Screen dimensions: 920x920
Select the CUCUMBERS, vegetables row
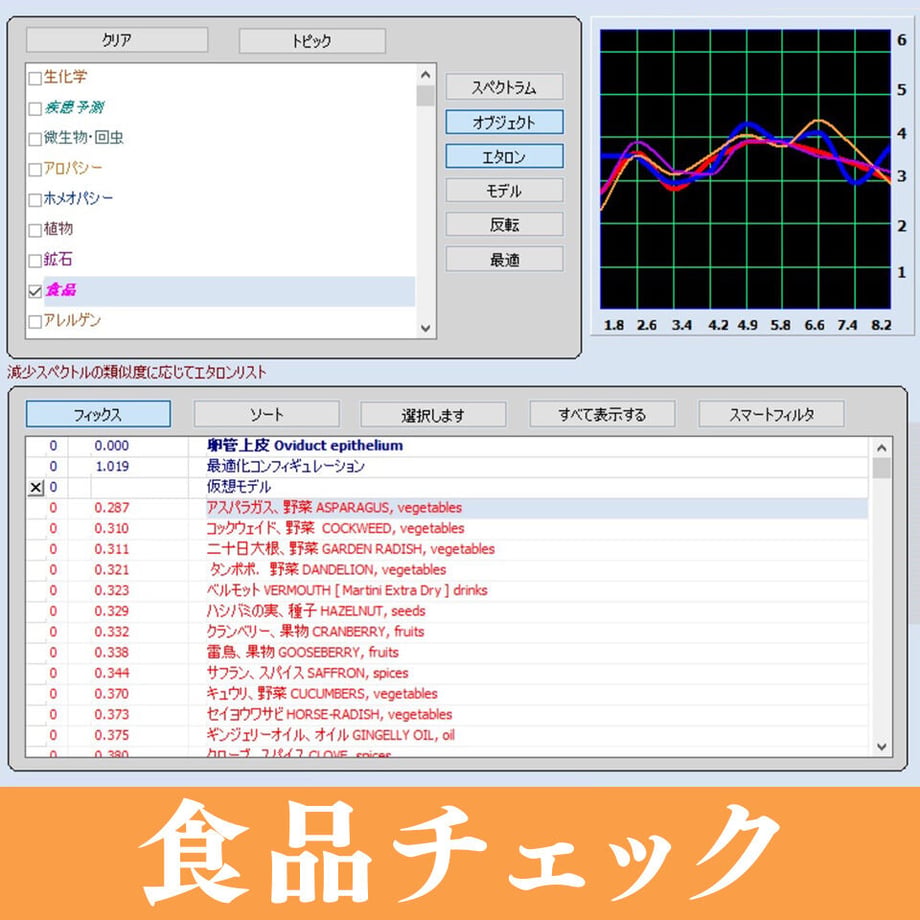click(x=447, y=694)
